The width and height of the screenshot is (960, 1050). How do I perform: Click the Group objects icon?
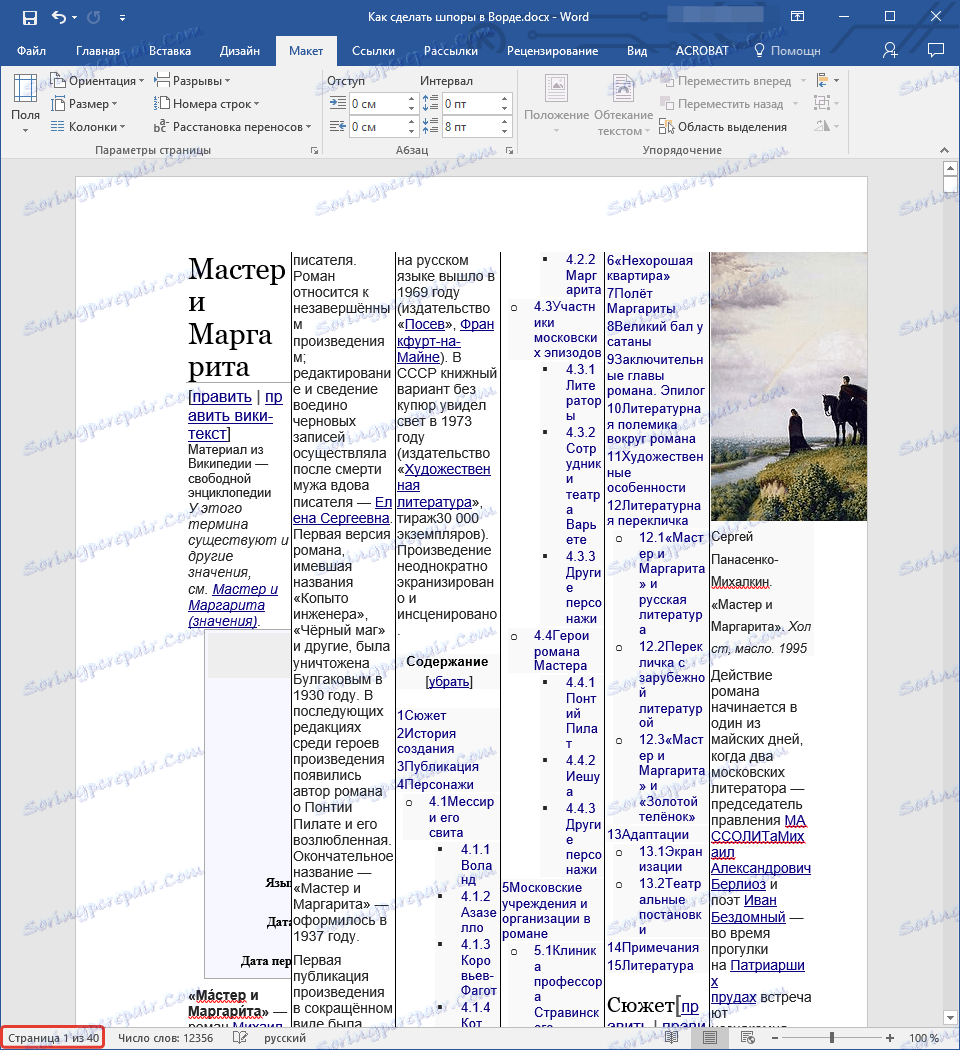point(826,103)
